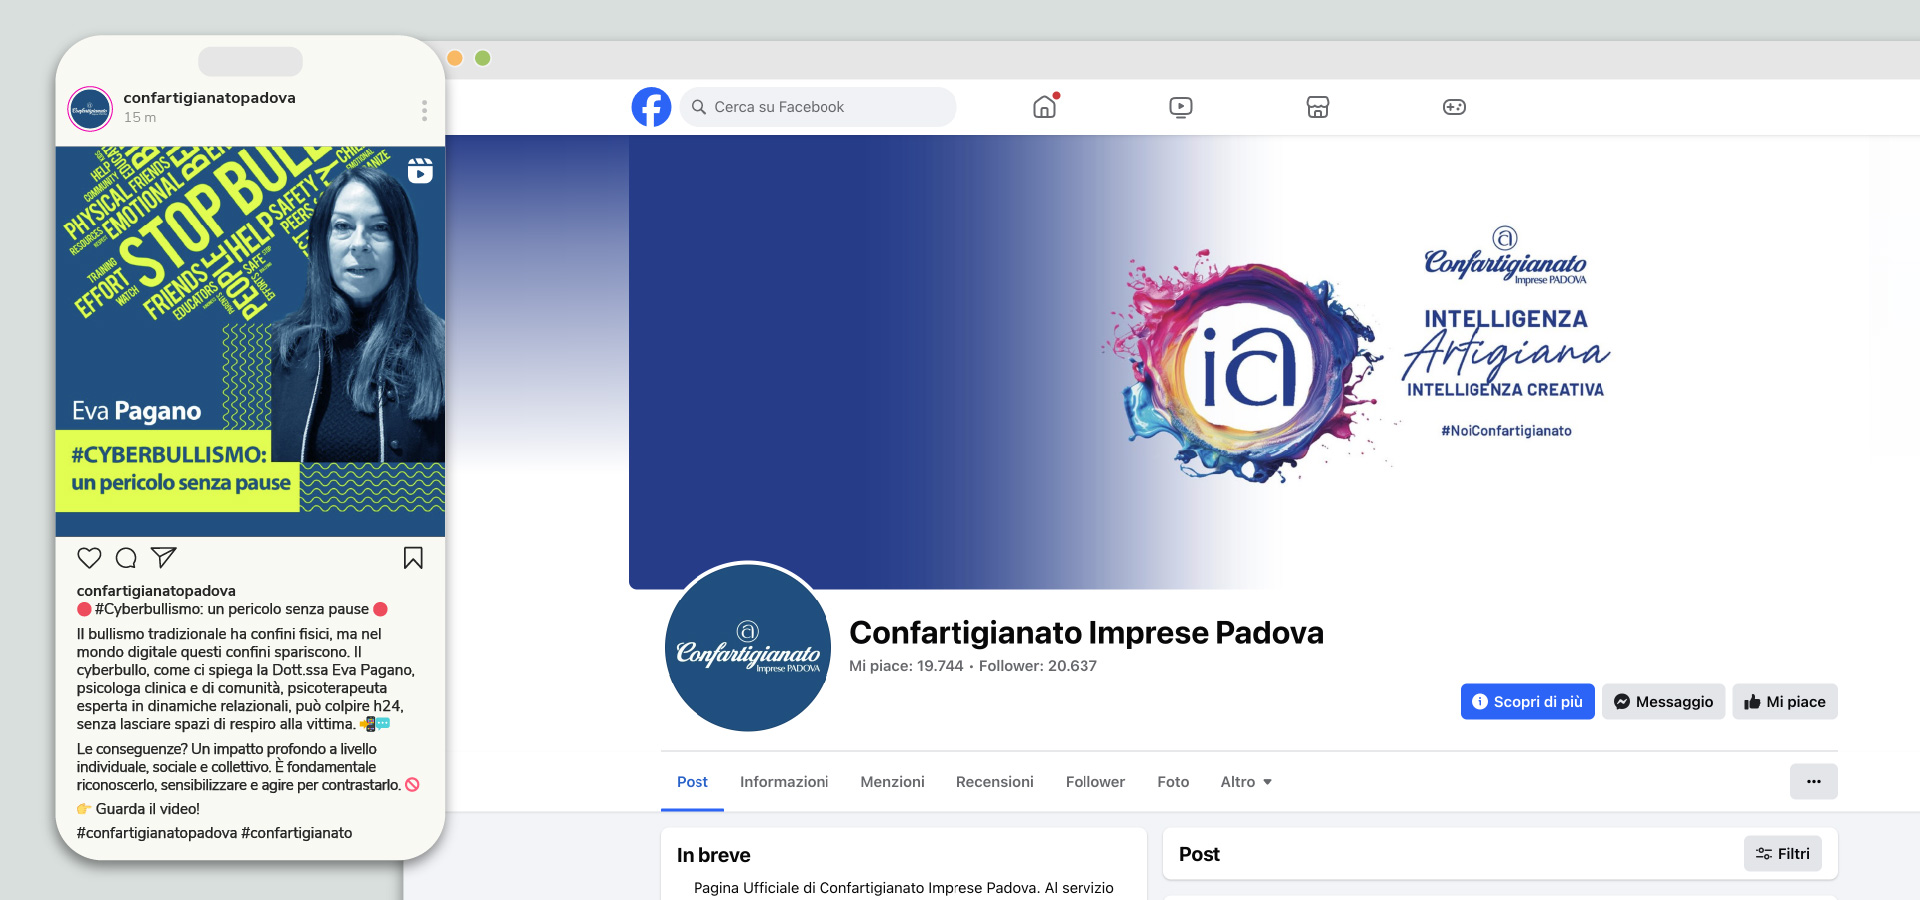Click the confartigianatopadova name above the caption
This screenshot has width=1920, height=900.
(156, 591)
